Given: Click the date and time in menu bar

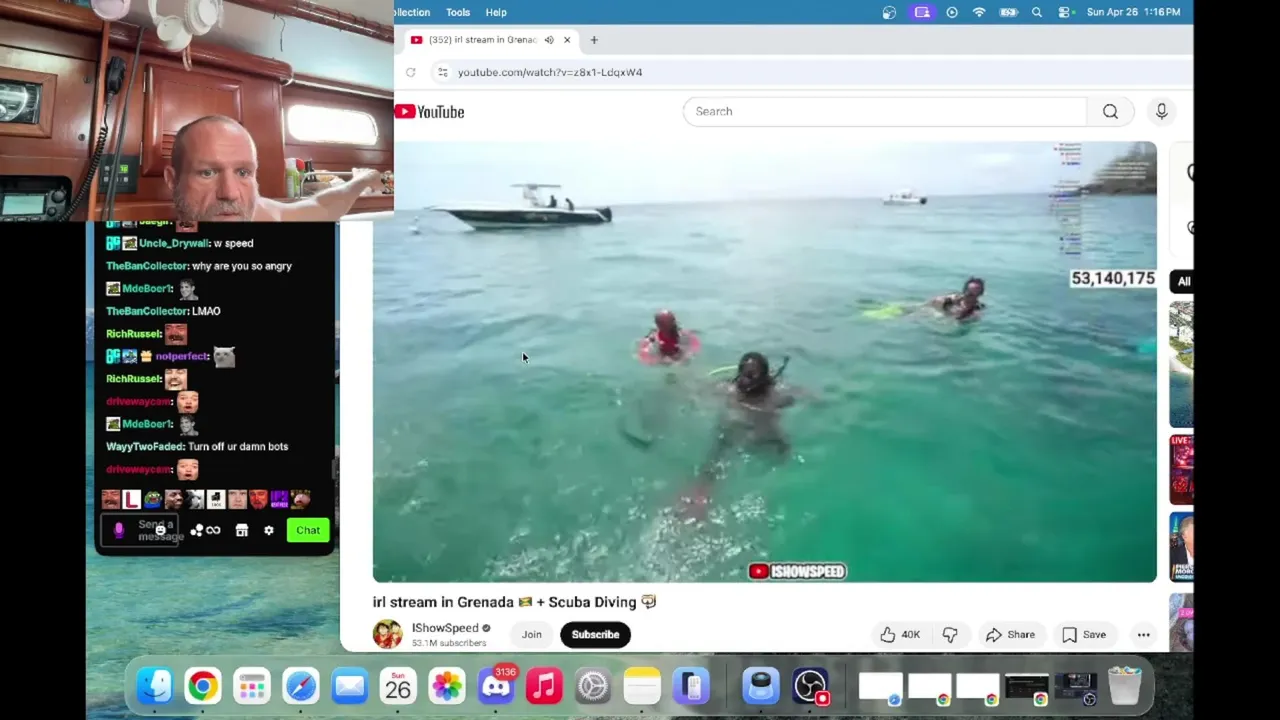Looking at the screenshot, I should 1133,12.
